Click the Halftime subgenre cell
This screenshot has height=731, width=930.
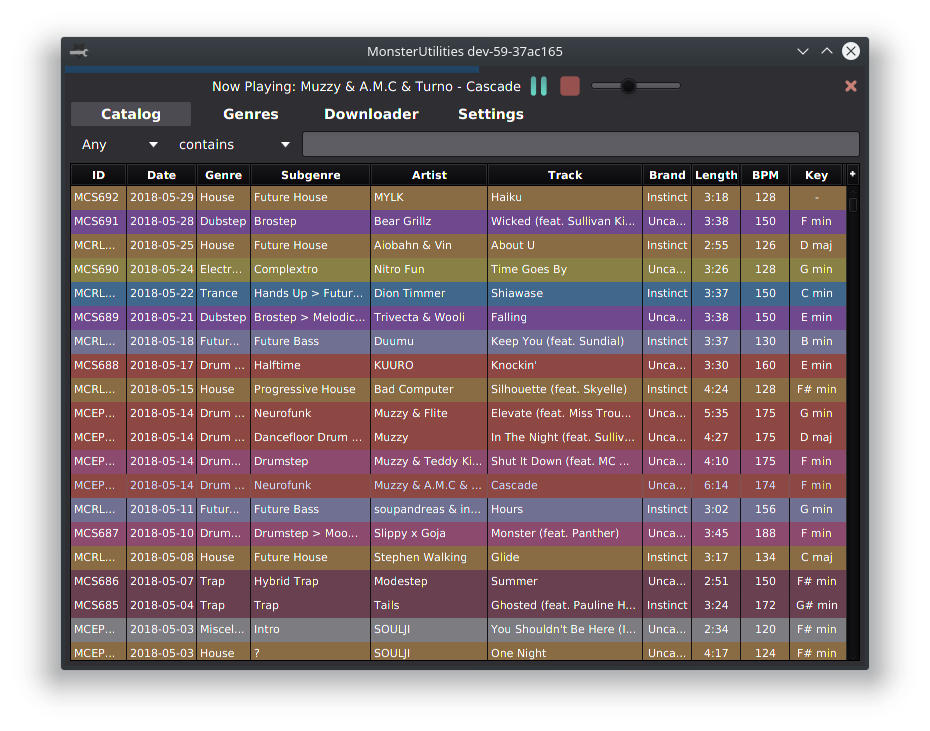pyautogui.click(x=310, y=366)
